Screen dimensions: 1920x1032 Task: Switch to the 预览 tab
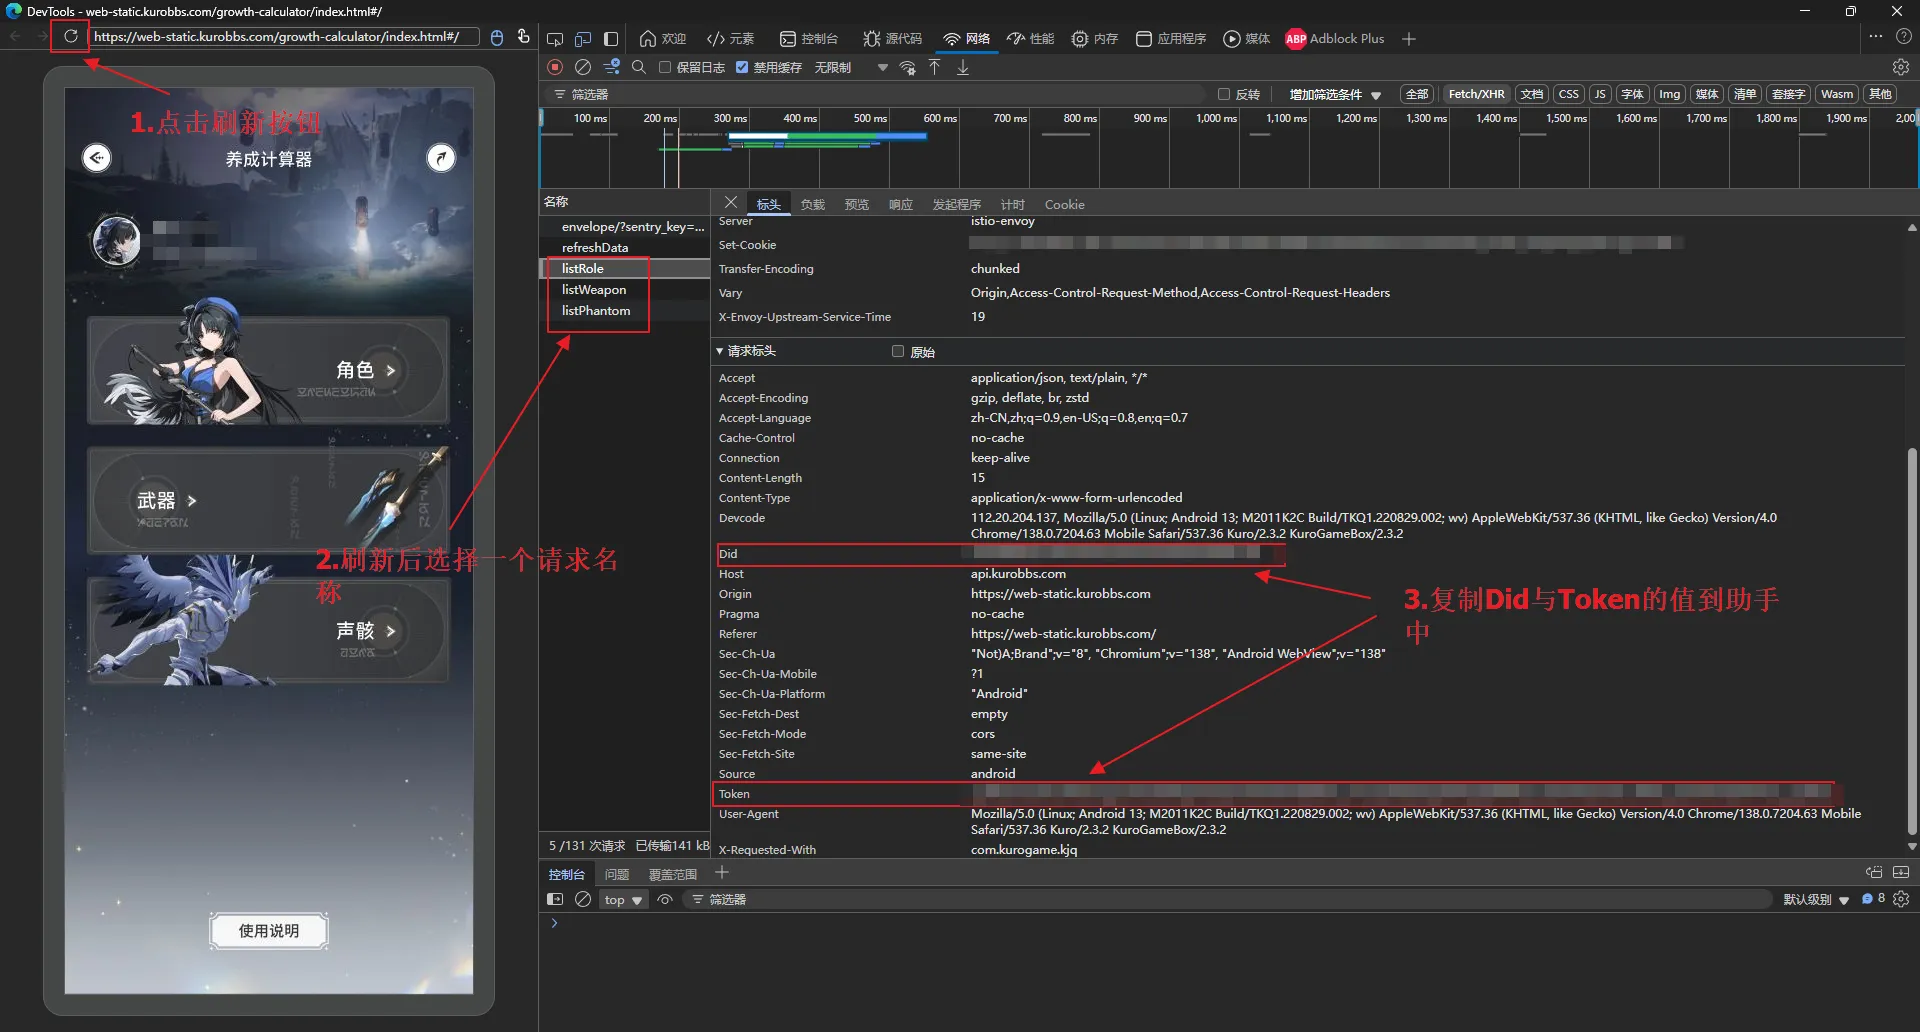[857, 204]
